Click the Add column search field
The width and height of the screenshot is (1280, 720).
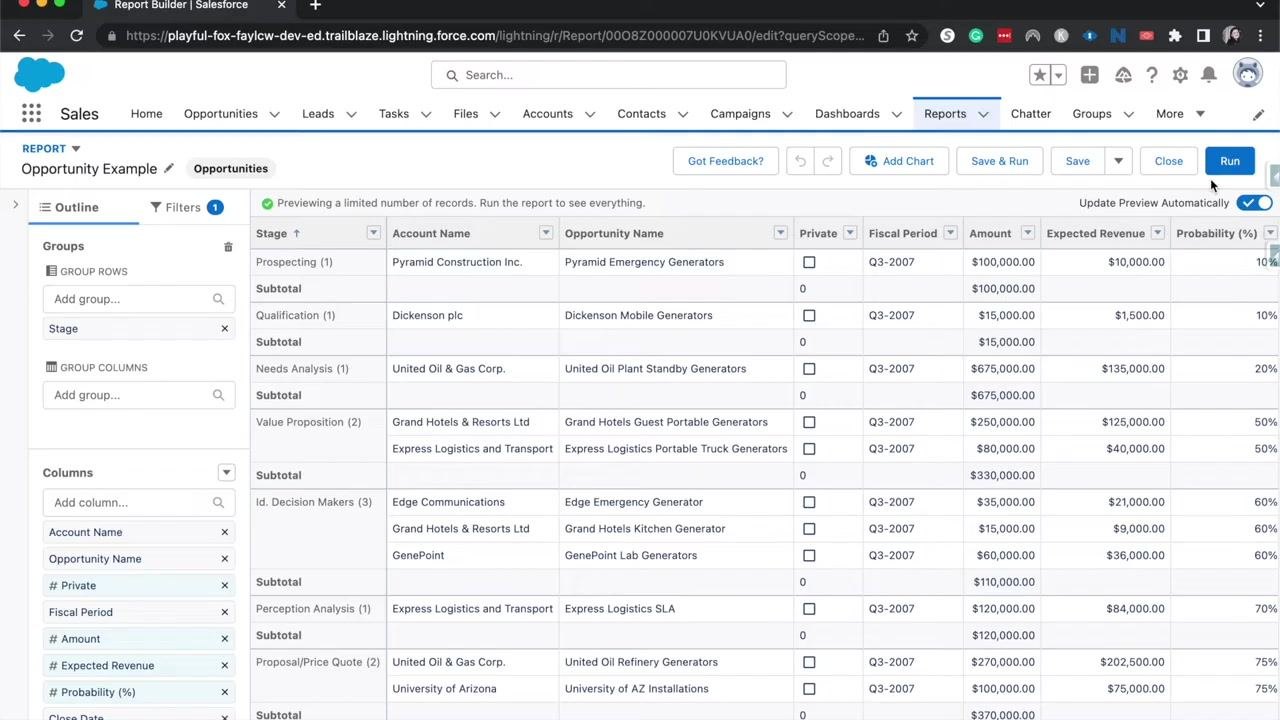tap(139, 502)
